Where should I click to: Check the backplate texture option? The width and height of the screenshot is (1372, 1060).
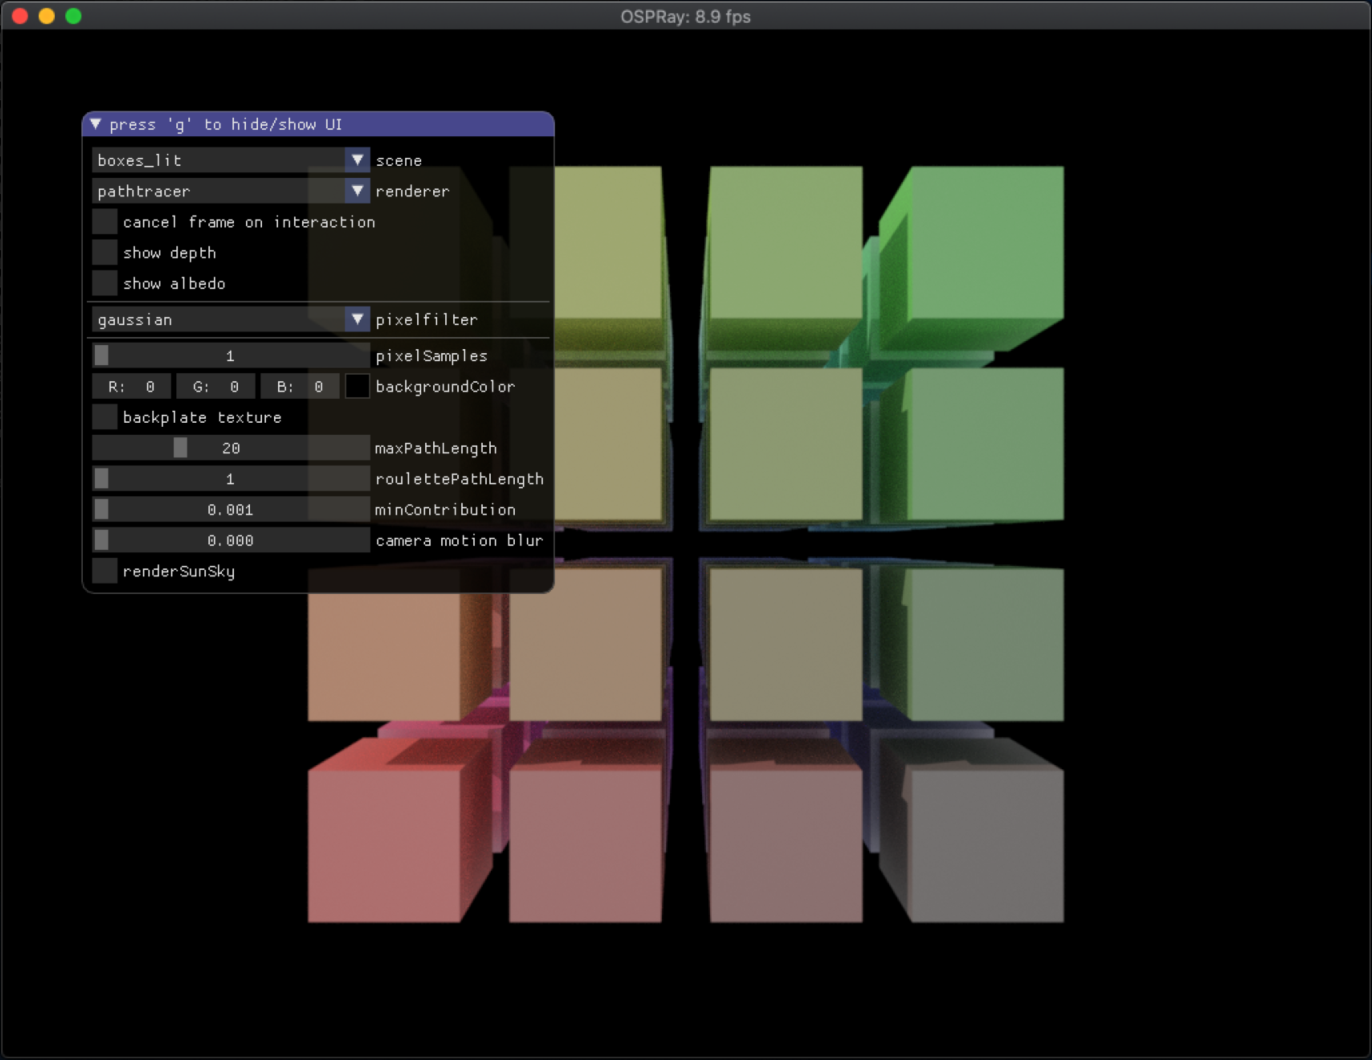(x=105, y=417)
